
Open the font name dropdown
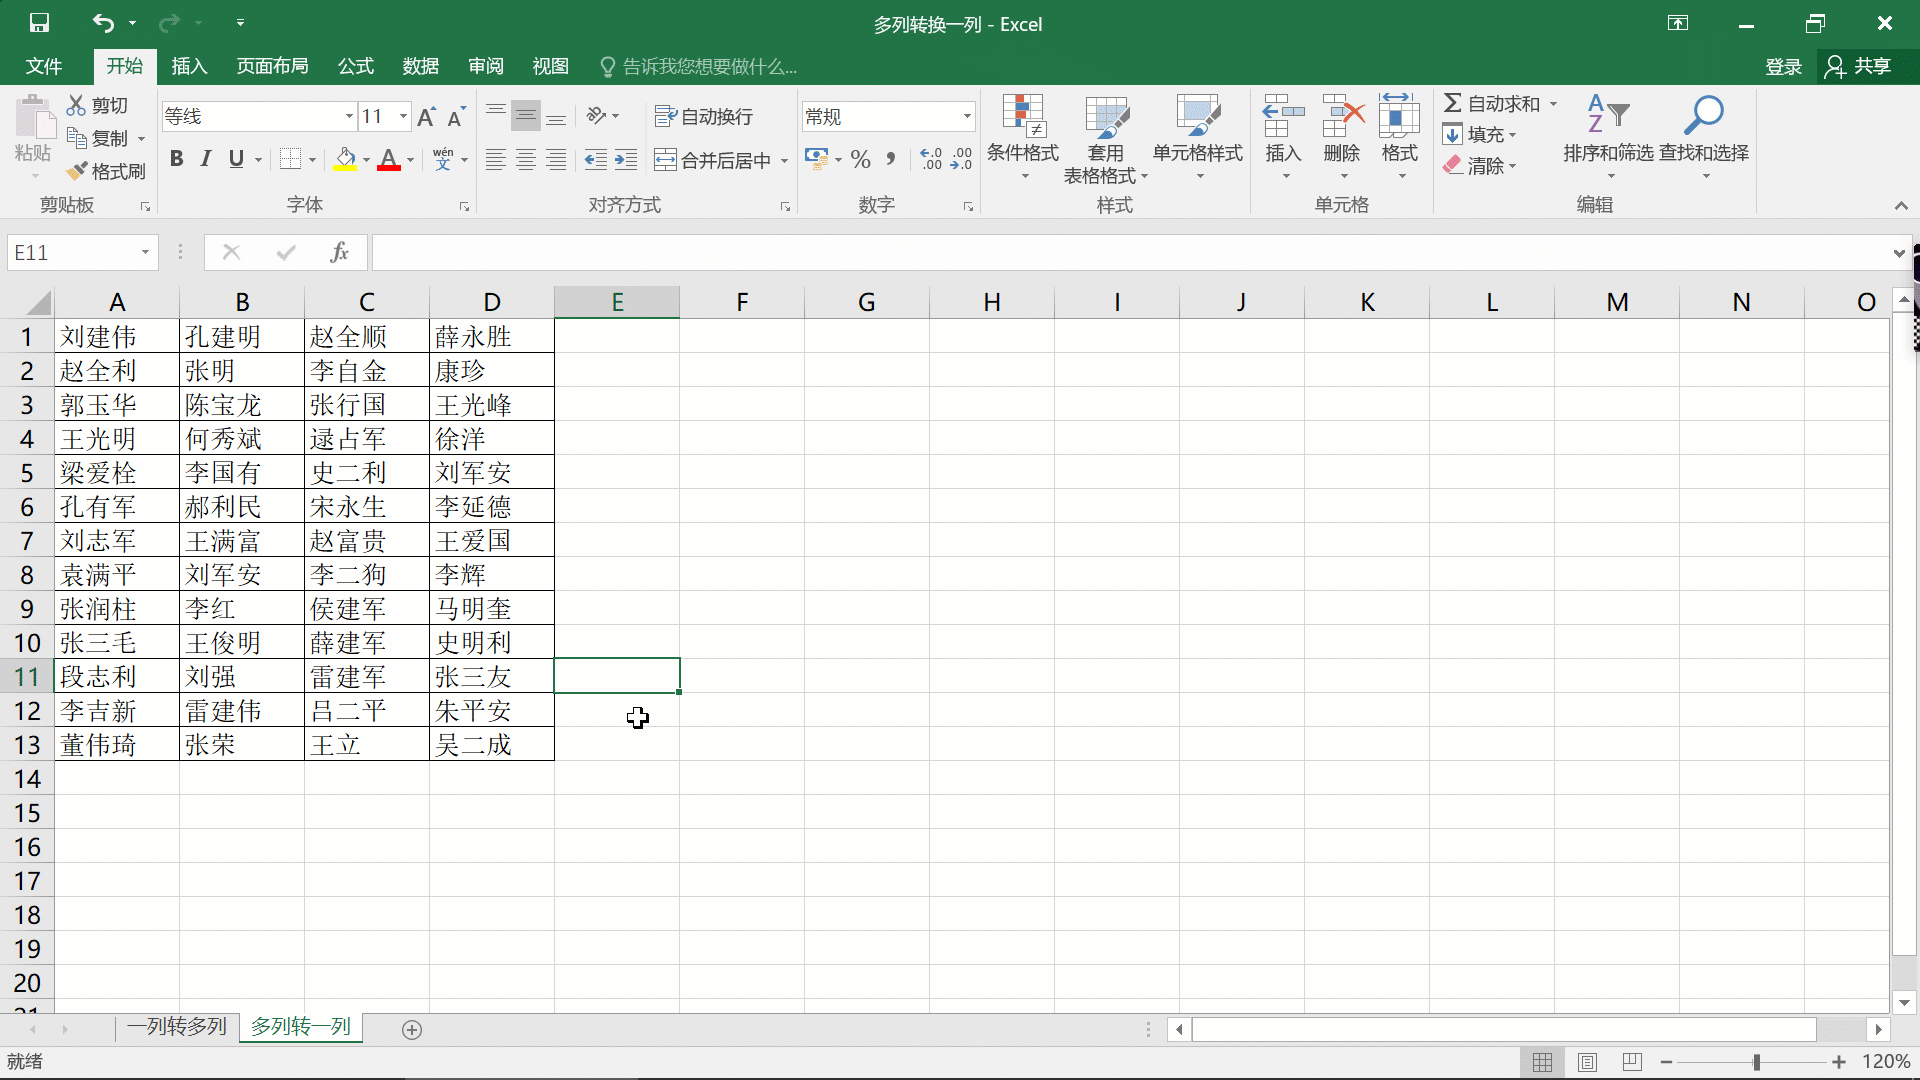coord(349,116)
